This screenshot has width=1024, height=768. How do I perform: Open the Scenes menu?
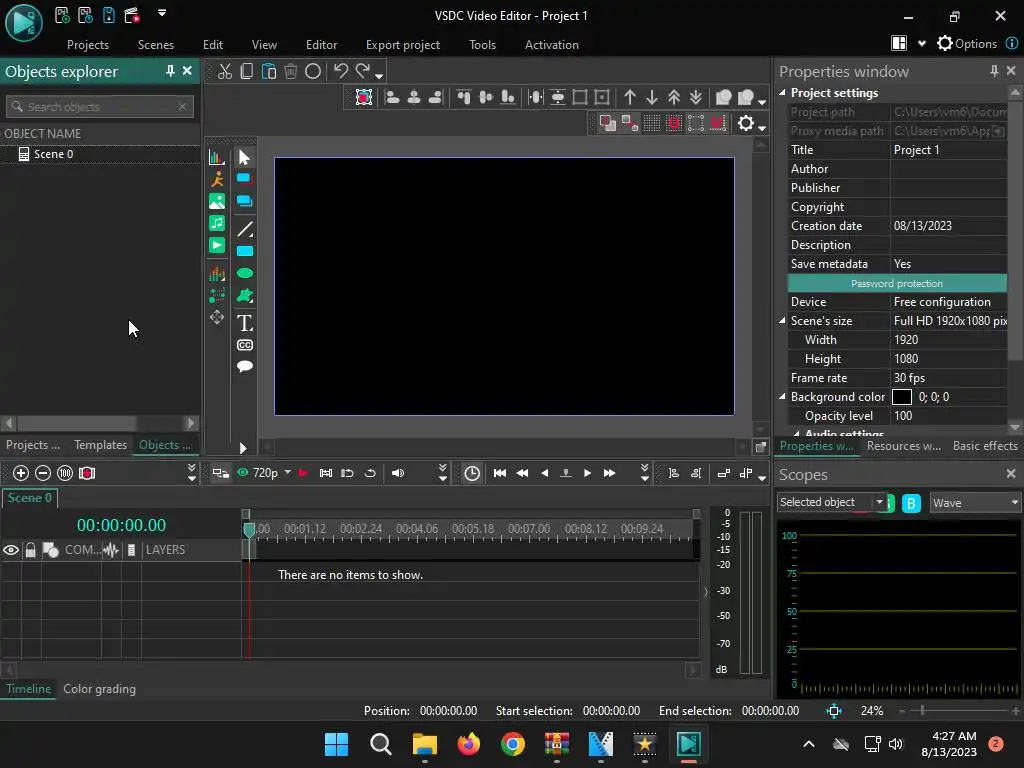point(155,45)
